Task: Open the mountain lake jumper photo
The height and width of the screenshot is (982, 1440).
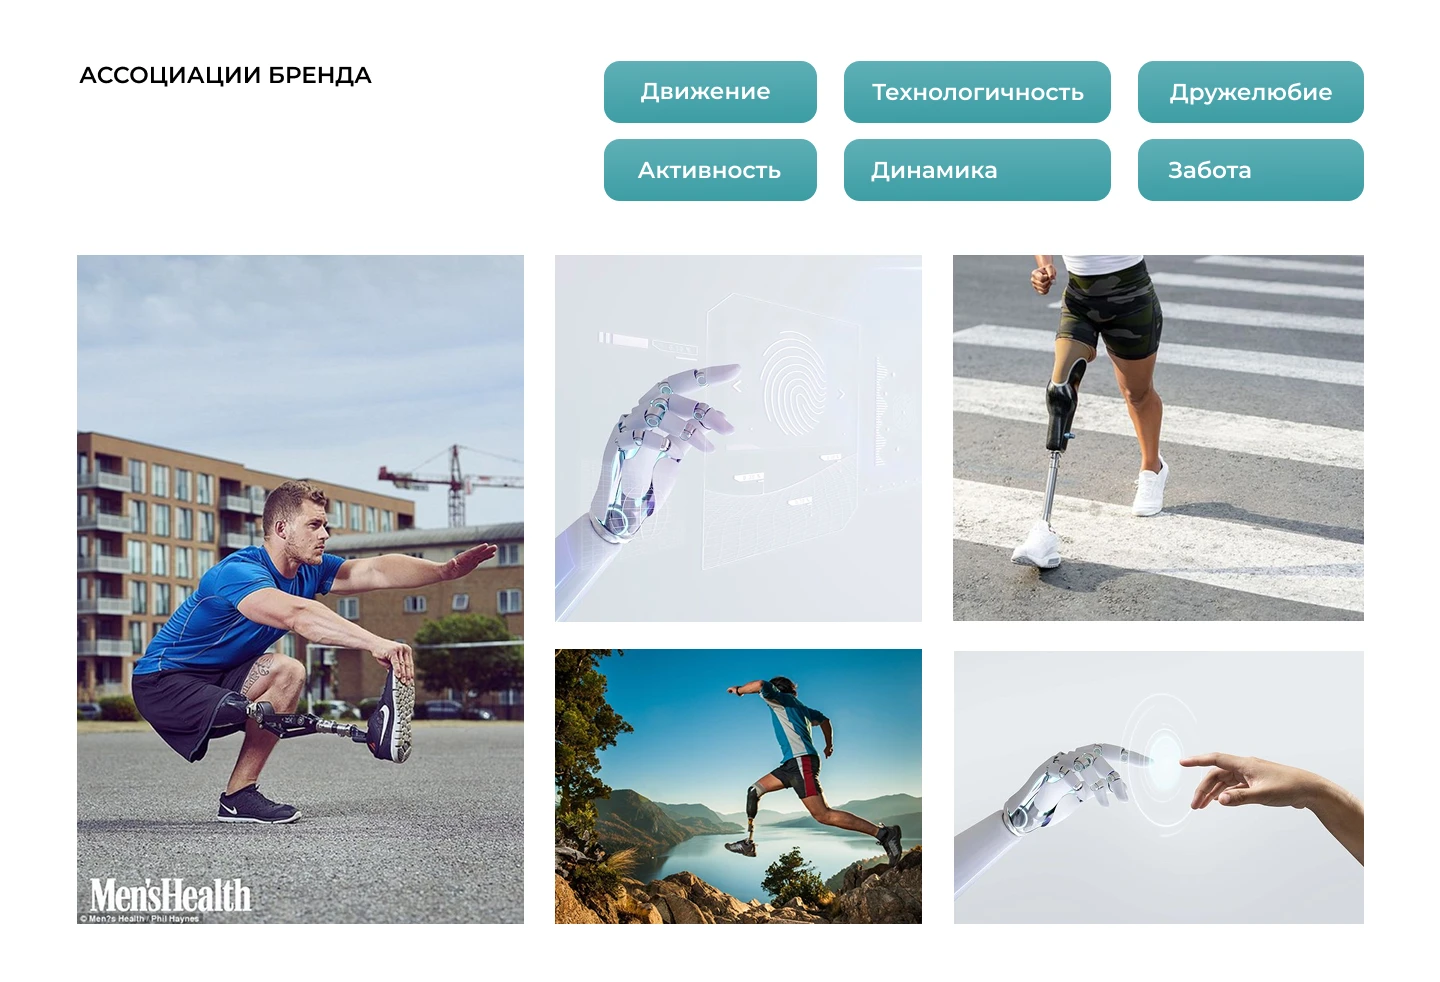Action: 738,786
